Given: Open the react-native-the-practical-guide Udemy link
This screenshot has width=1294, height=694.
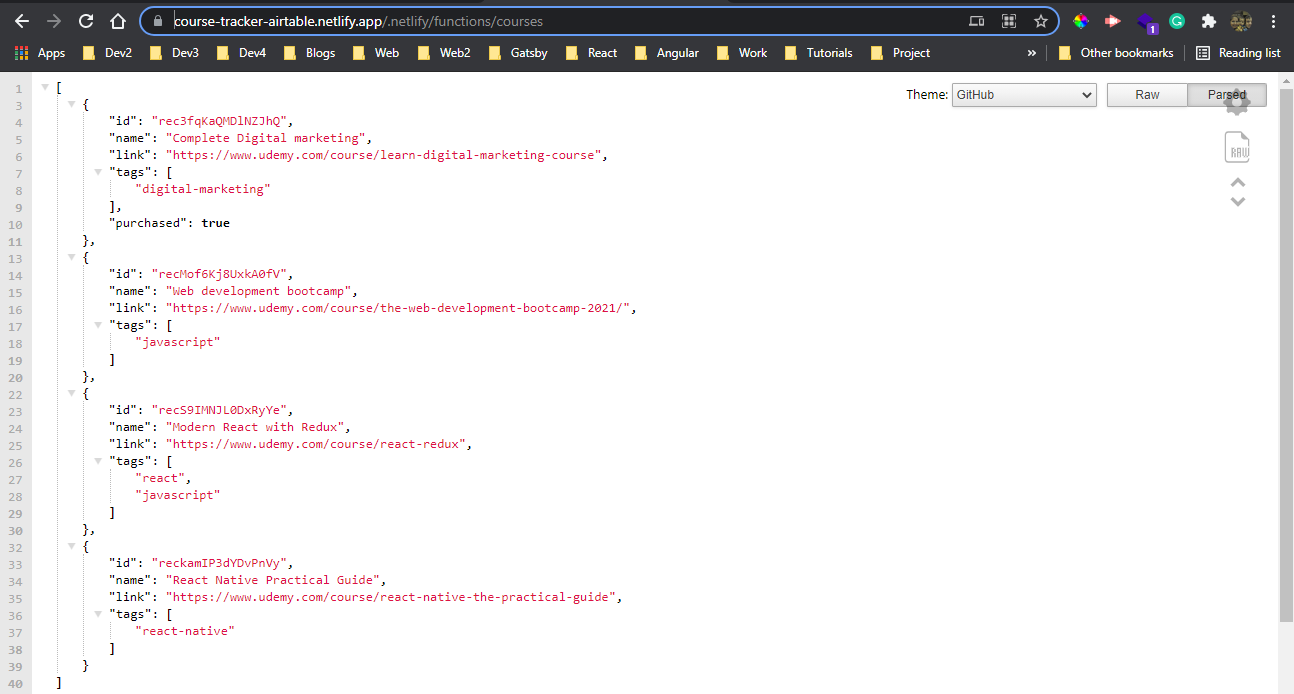Looking at the screenshot, I should click(x=392, y=597).
